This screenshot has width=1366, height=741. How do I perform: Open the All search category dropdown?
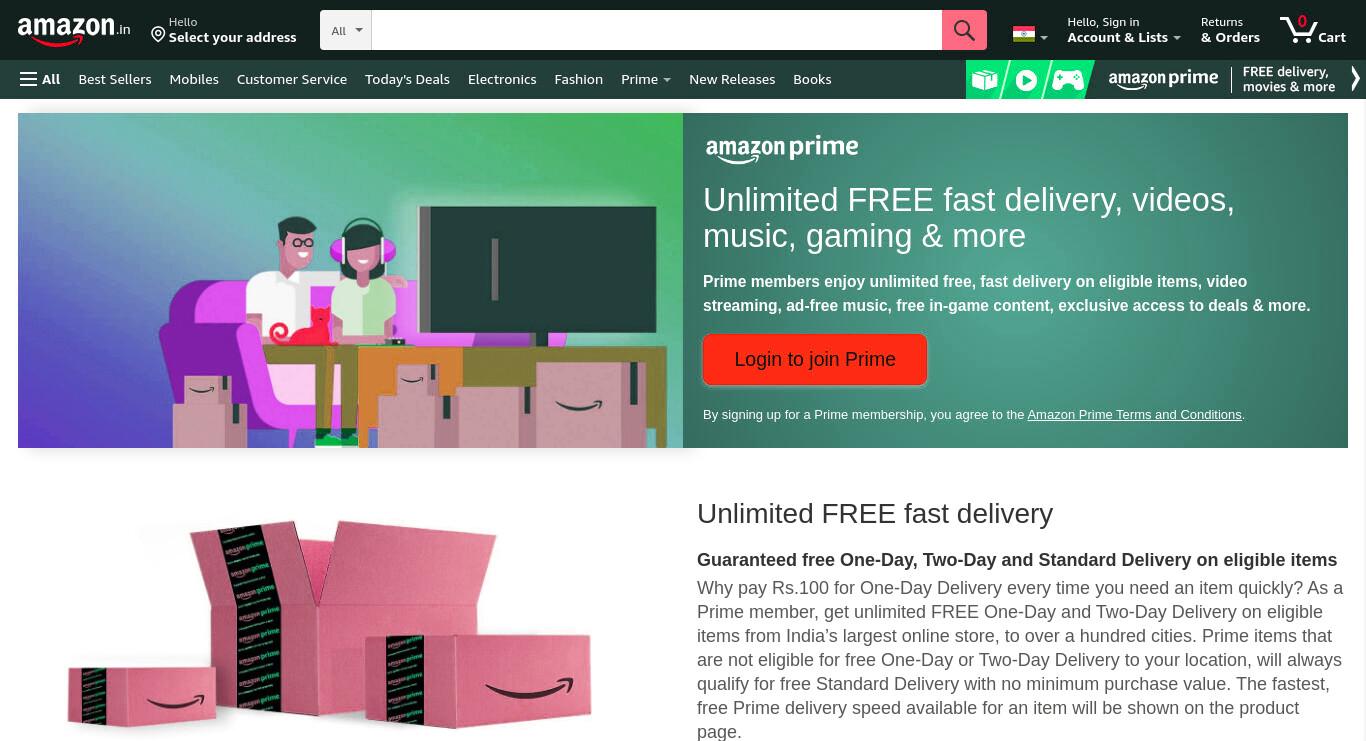click(x=346, y=30)
